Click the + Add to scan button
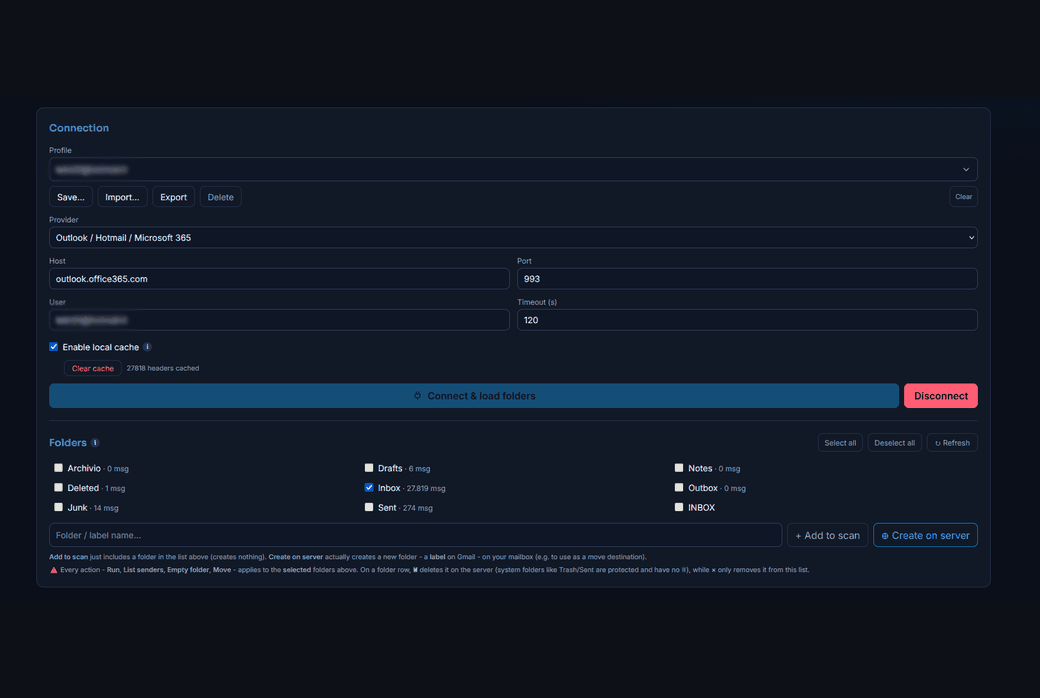The image size is (1040, 698). tap(827, 535)
